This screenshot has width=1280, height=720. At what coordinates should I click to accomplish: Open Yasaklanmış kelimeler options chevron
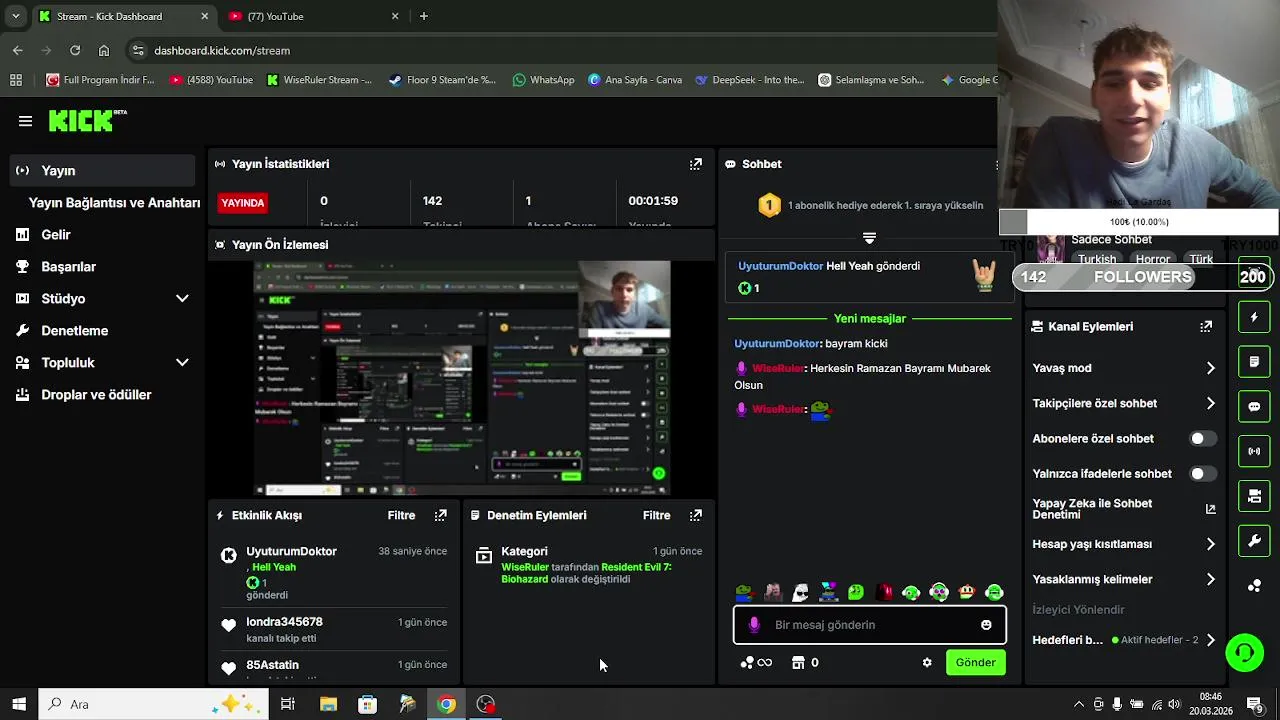[x=1210, y=579]
